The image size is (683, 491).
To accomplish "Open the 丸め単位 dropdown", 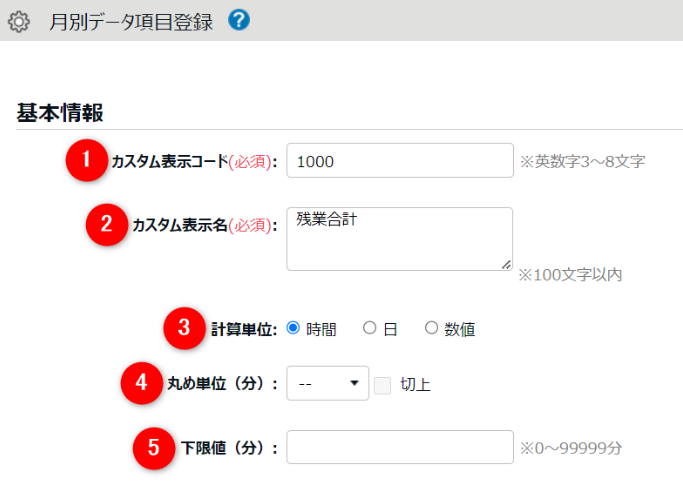I will coord(328,383).
